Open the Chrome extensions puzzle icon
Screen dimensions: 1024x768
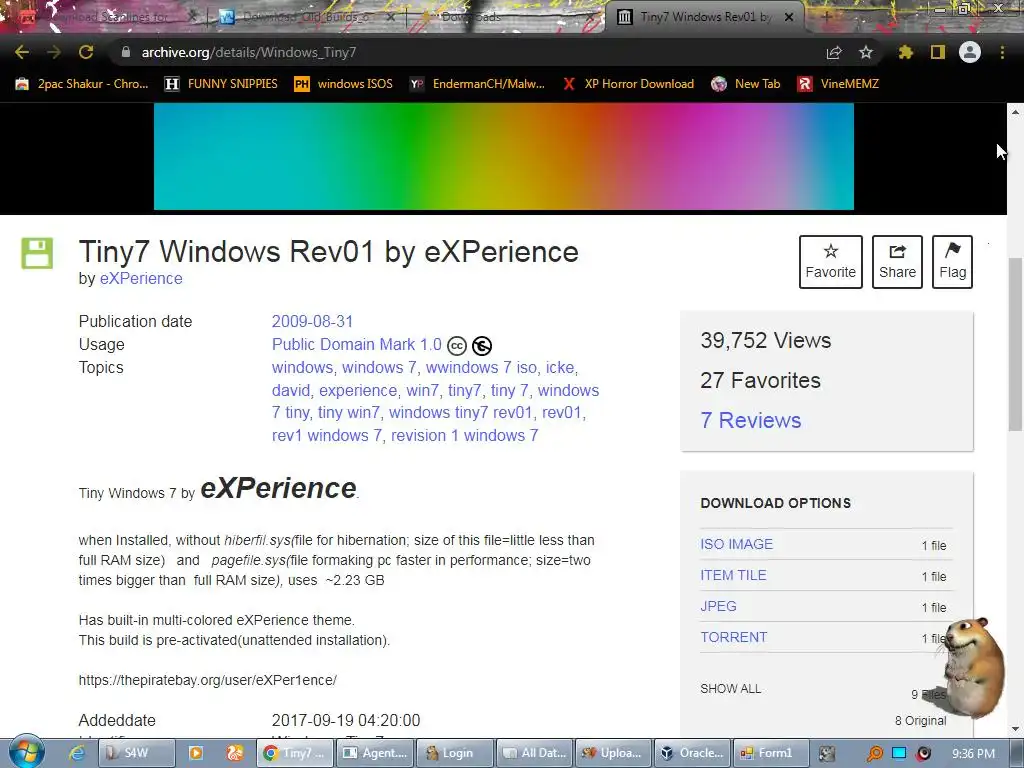[x=905, y=52]
